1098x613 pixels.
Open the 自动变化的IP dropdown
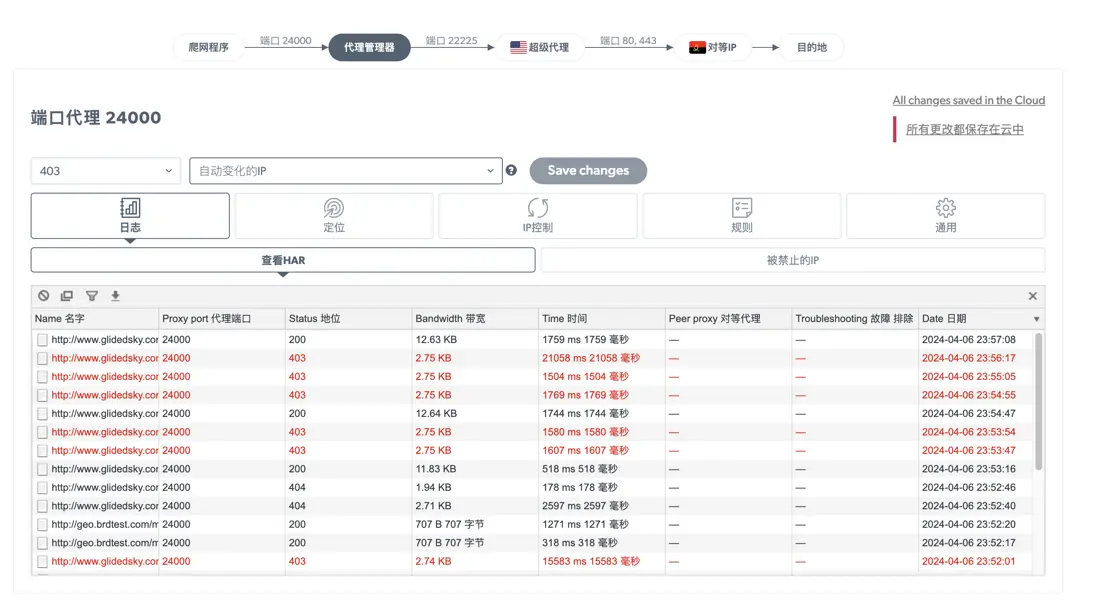coord(346,171)
